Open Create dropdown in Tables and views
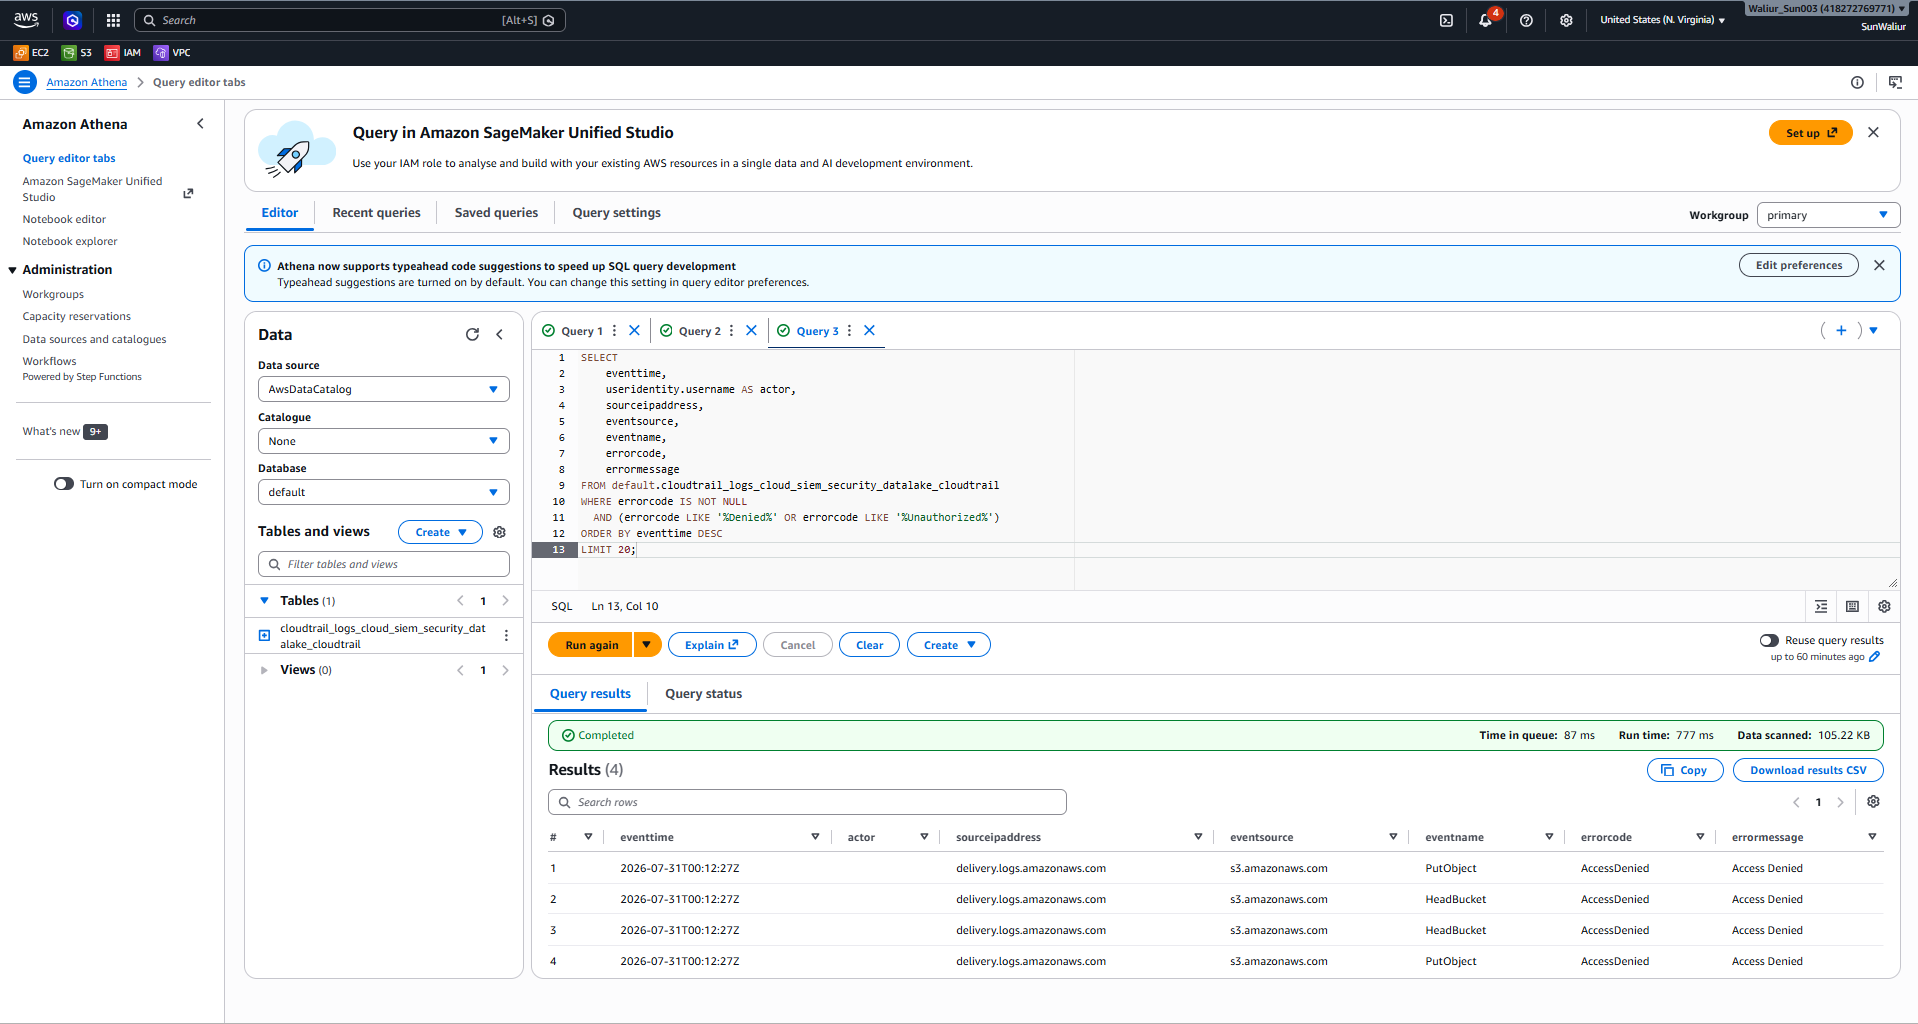This screenshot has height=1024, width=1918. pos(440,532)
